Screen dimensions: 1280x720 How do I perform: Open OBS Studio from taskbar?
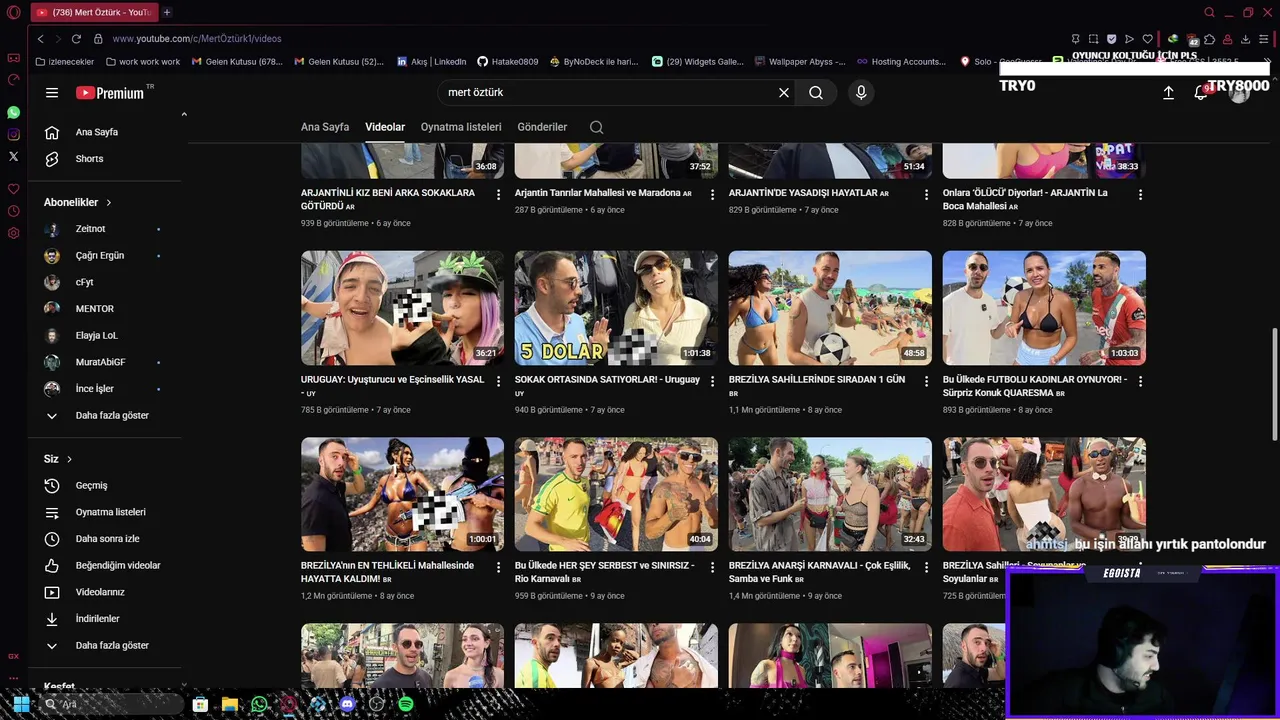coord(376,704)
